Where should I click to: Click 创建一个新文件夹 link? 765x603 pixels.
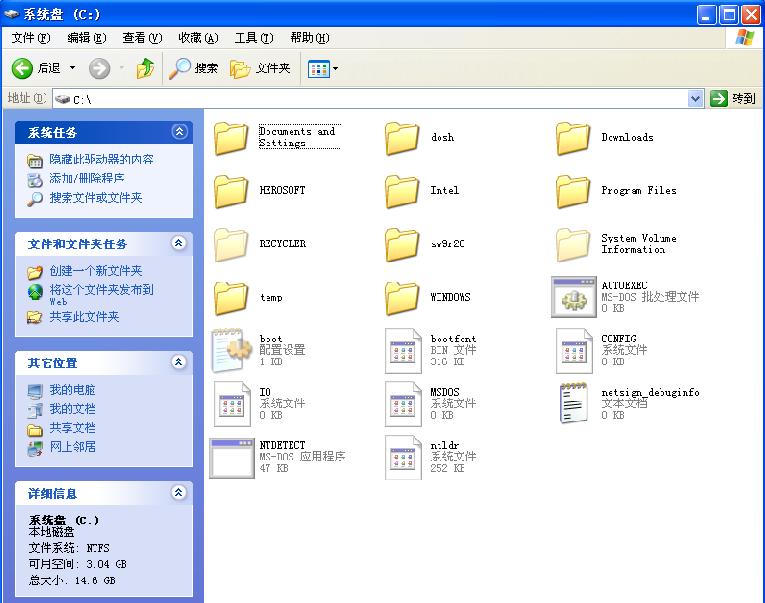(96, 271)
